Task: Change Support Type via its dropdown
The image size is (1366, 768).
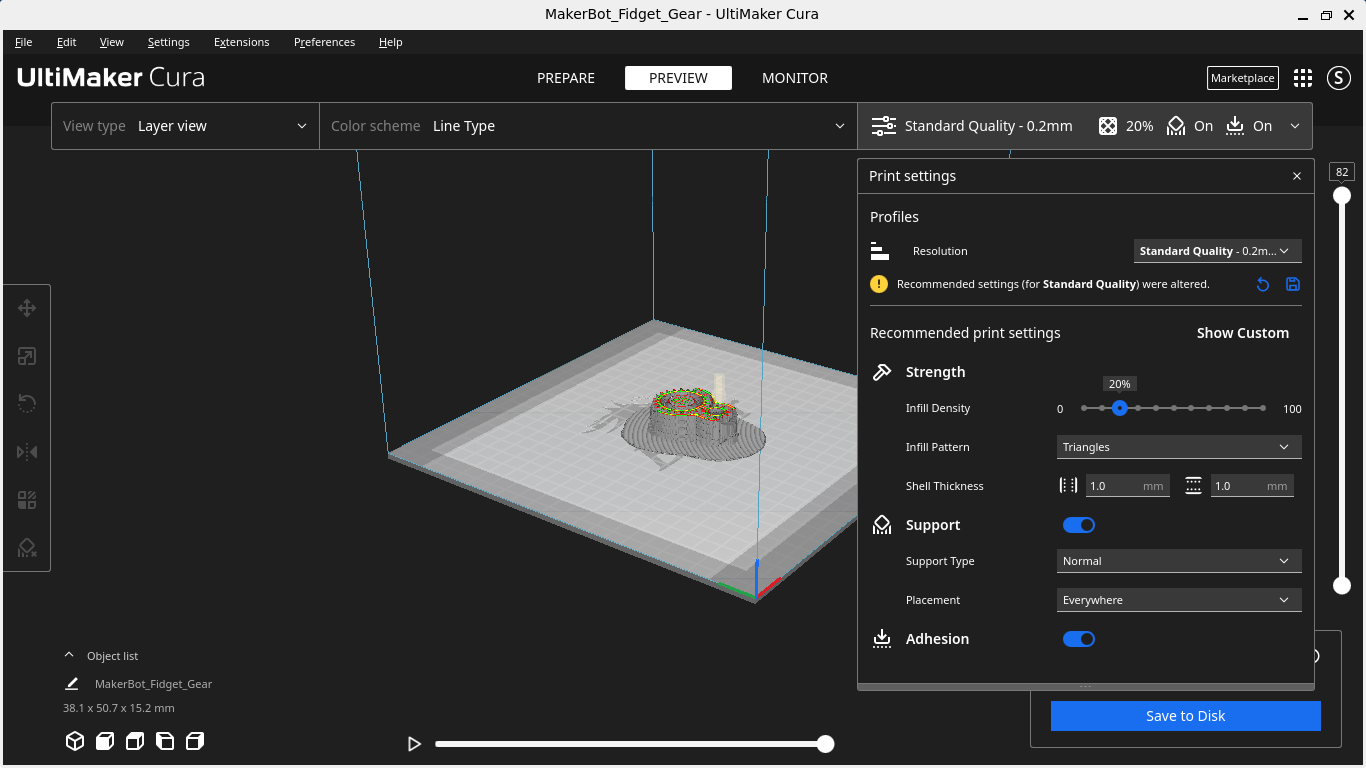Action: point(1178,561)
